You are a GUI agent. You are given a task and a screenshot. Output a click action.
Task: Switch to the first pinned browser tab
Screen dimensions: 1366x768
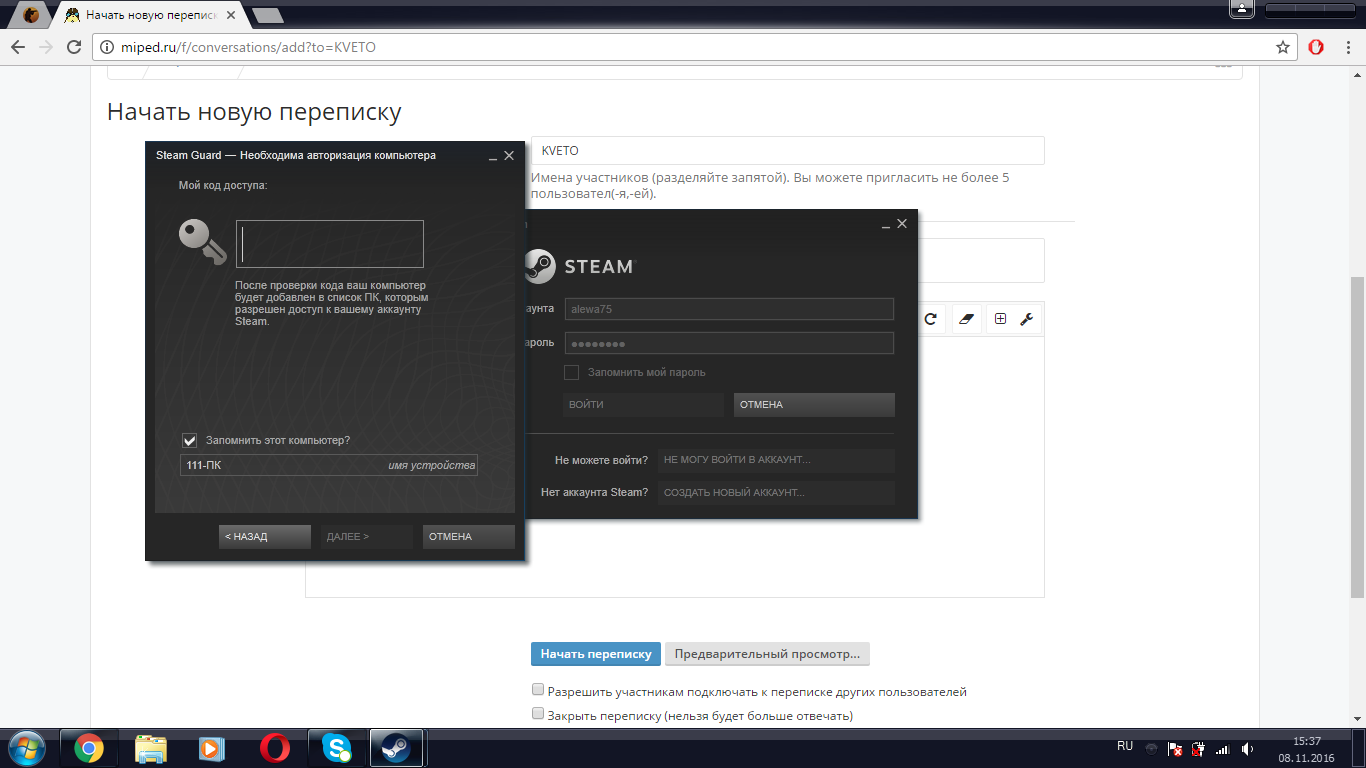pos(32,15)
